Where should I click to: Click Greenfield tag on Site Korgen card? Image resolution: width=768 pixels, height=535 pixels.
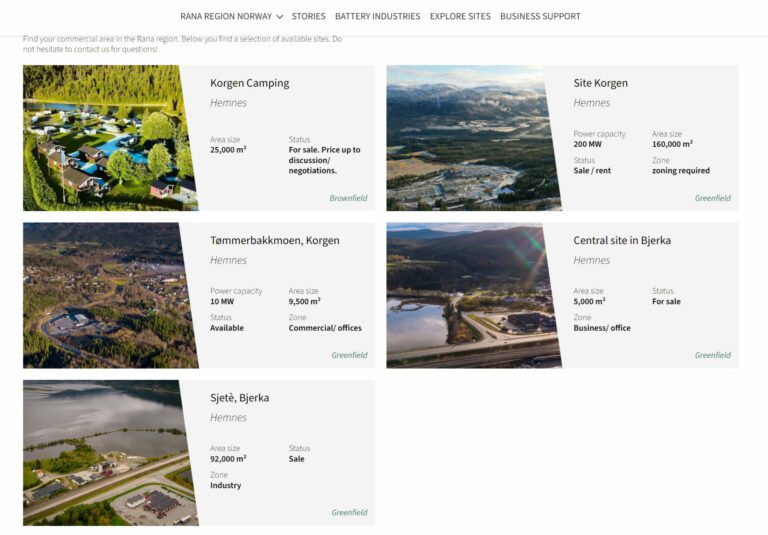tap(712, 198)
